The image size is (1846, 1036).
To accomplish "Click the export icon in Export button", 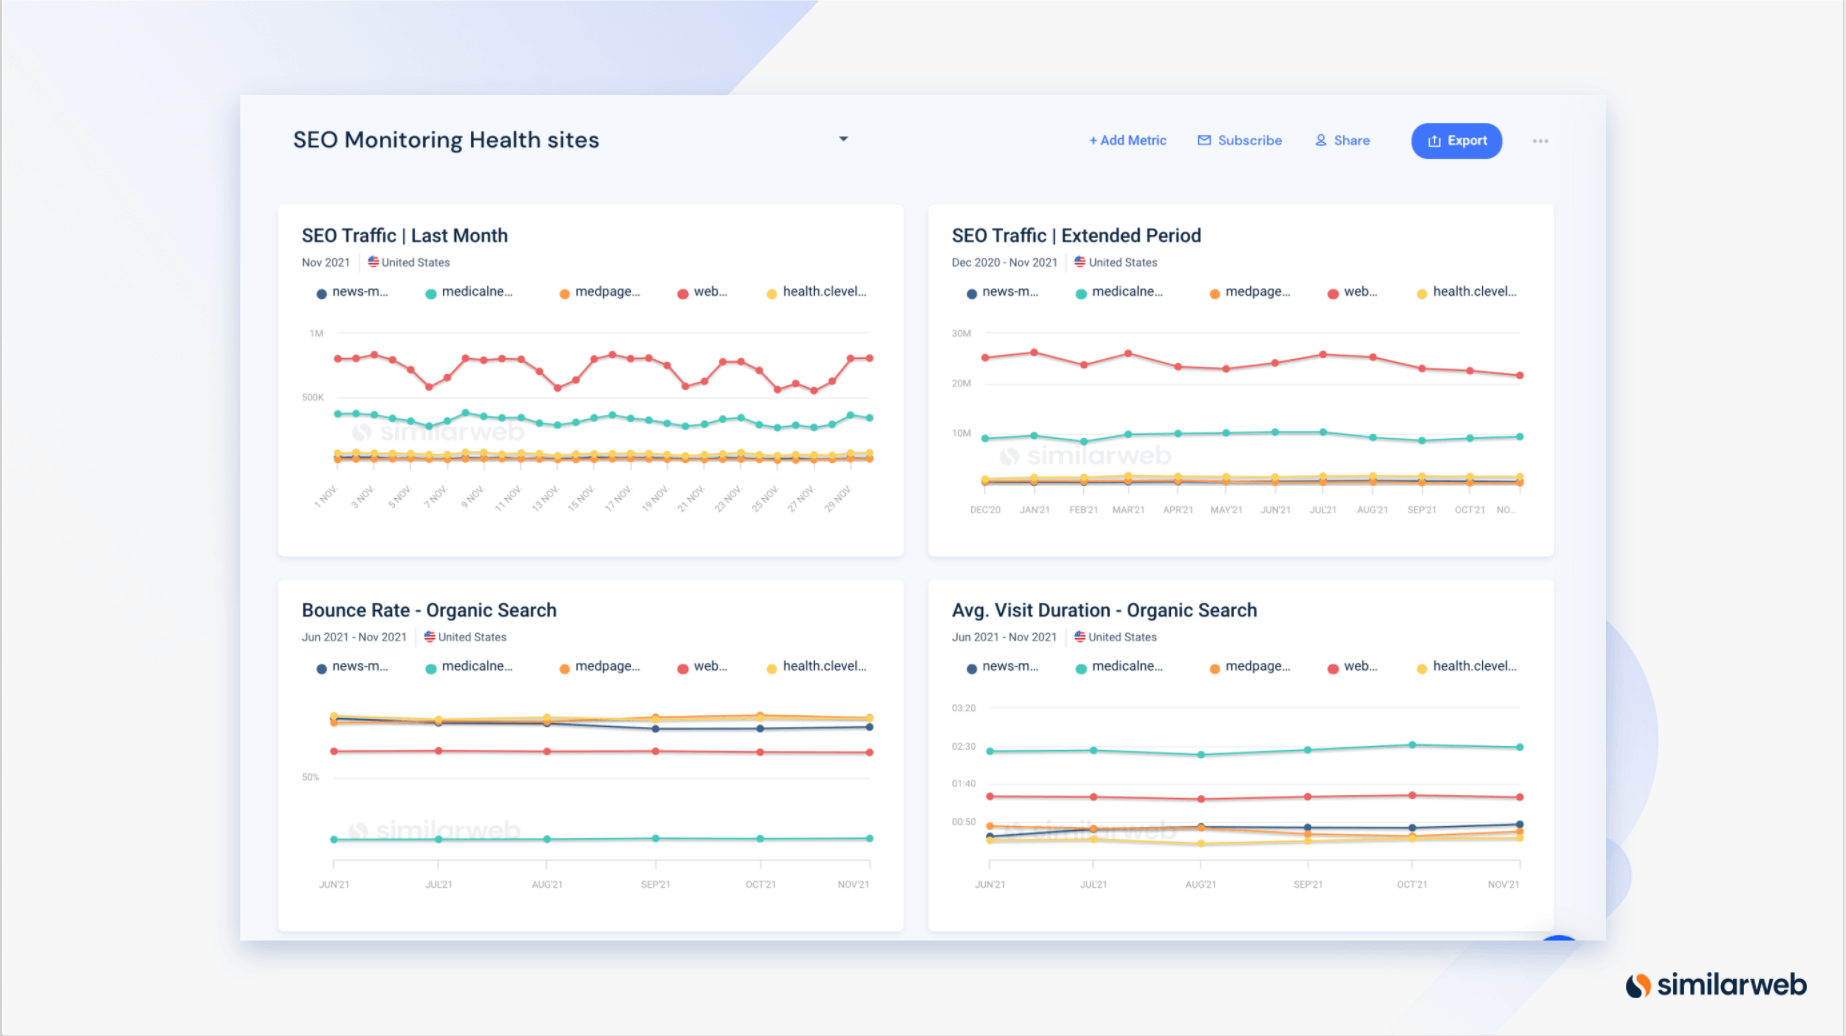I will tap(1434, 141).
